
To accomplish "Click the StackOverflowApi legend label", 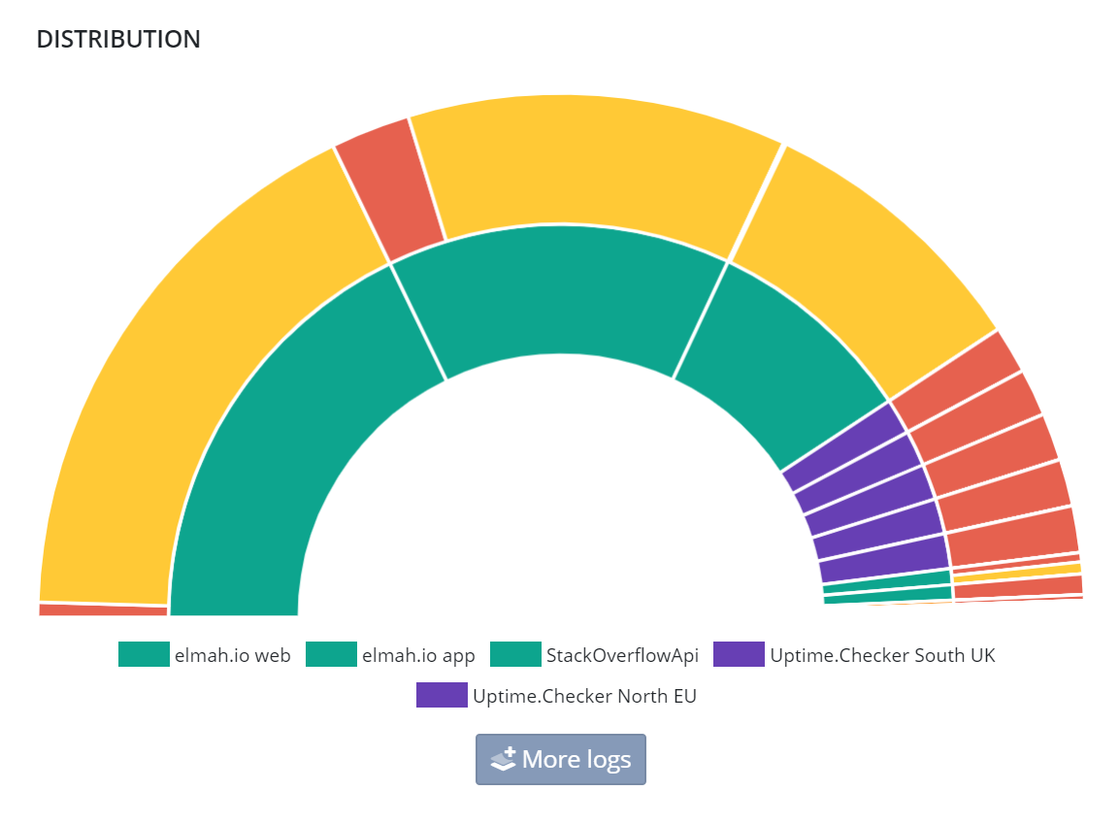I will 622,655.
